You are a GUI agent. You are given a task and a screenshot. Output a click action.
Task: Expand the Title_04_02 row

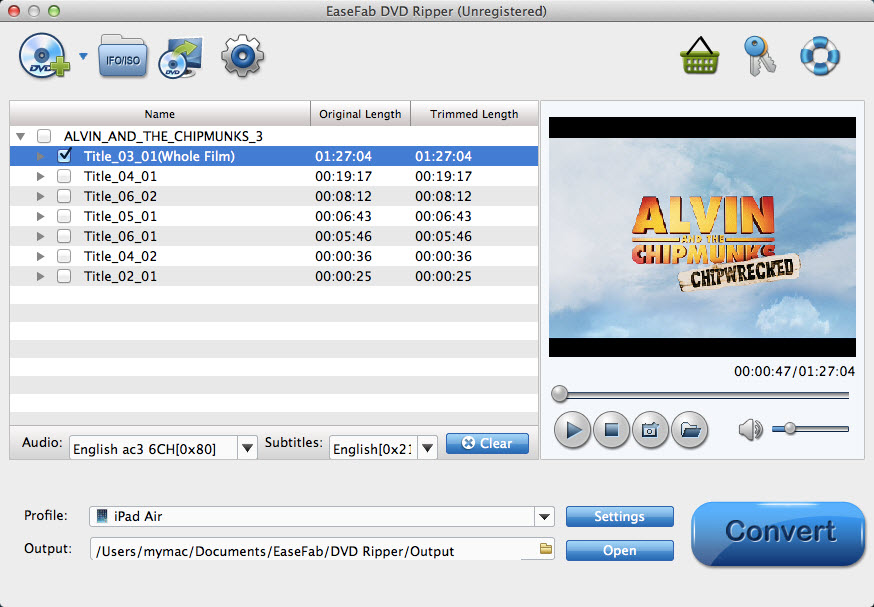40,256
